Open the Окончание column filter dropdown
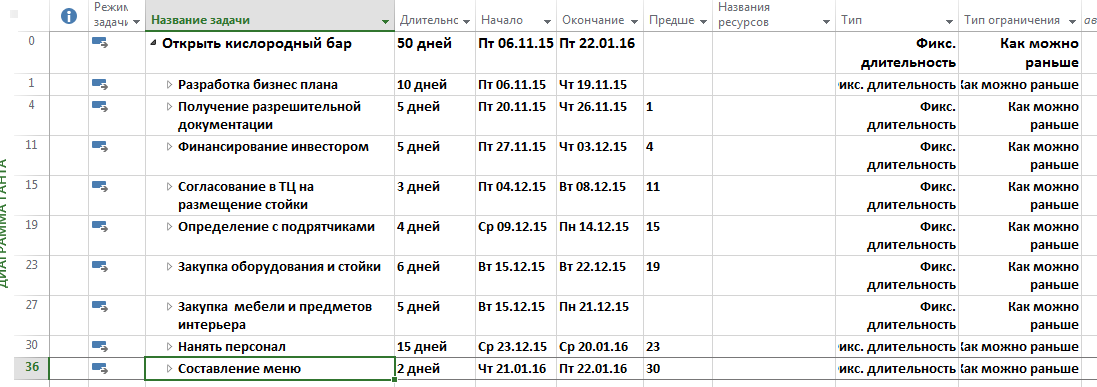The width and height of the screenshot is (1097, 387). (x=634, y=22)
